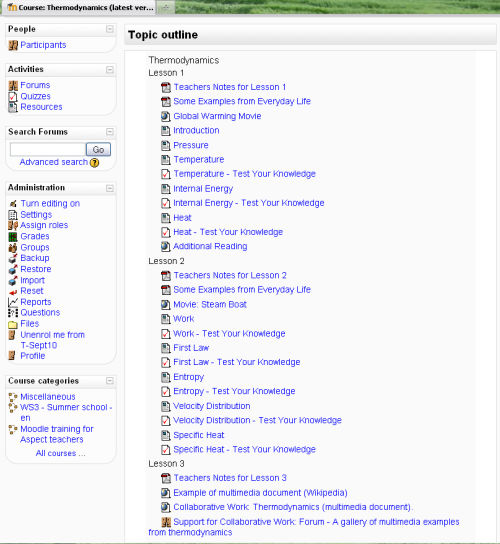Click the Participants icon in People block
The image size is (500, 544).
click(13, 45)
